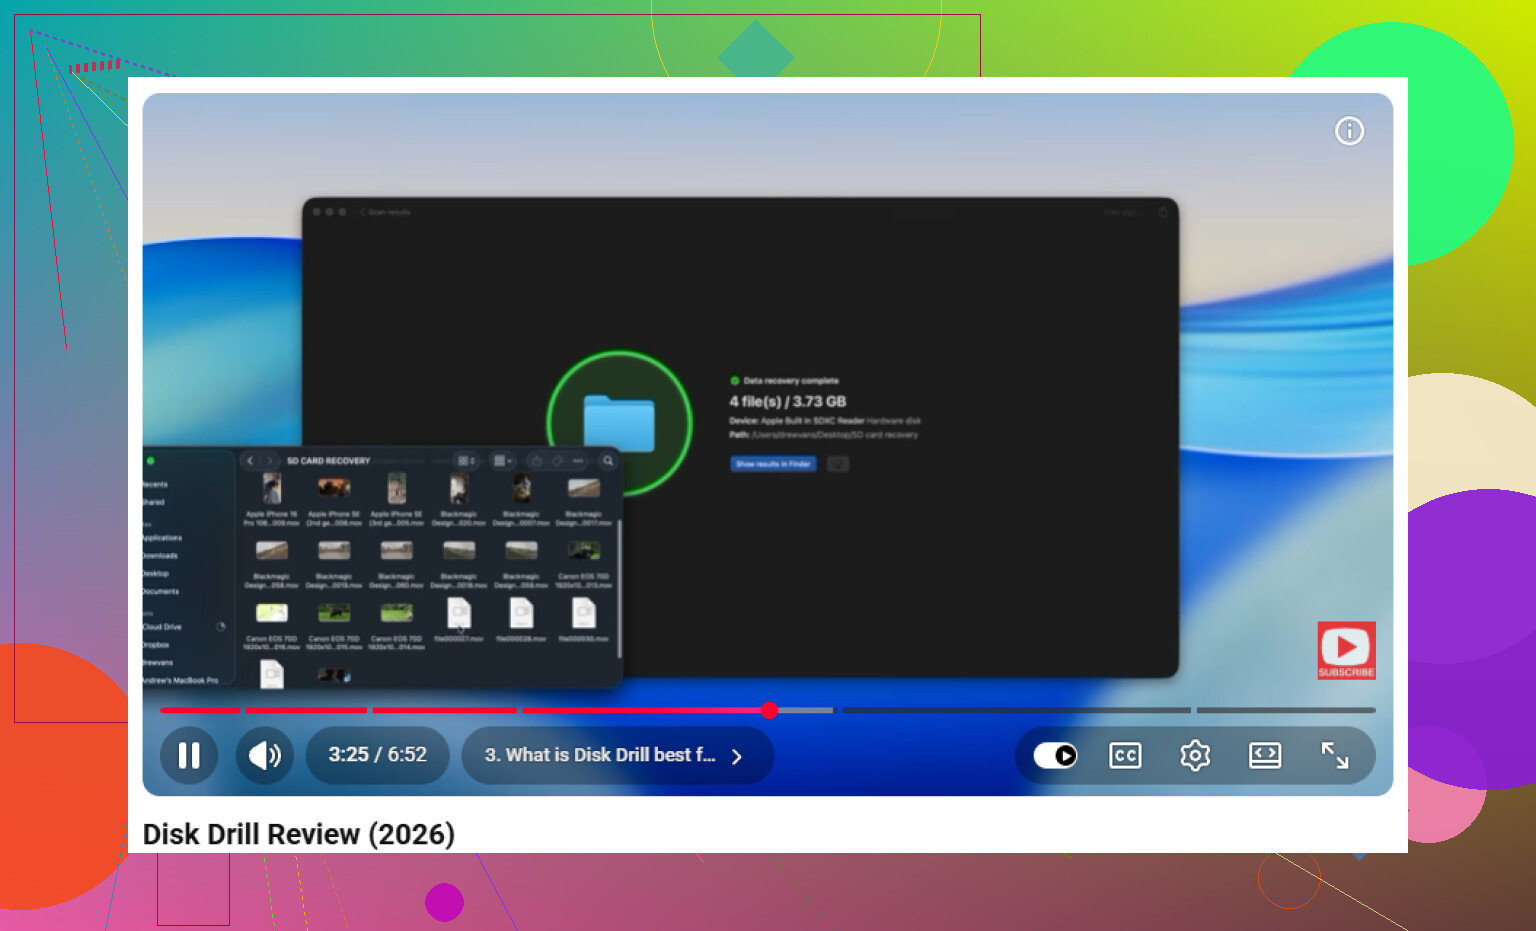Image resolution: width=1536 pixels, height=931 pixels.
Task: Seek into the unplayed fifth chapter segment
Action: (x=1016, y=710)
